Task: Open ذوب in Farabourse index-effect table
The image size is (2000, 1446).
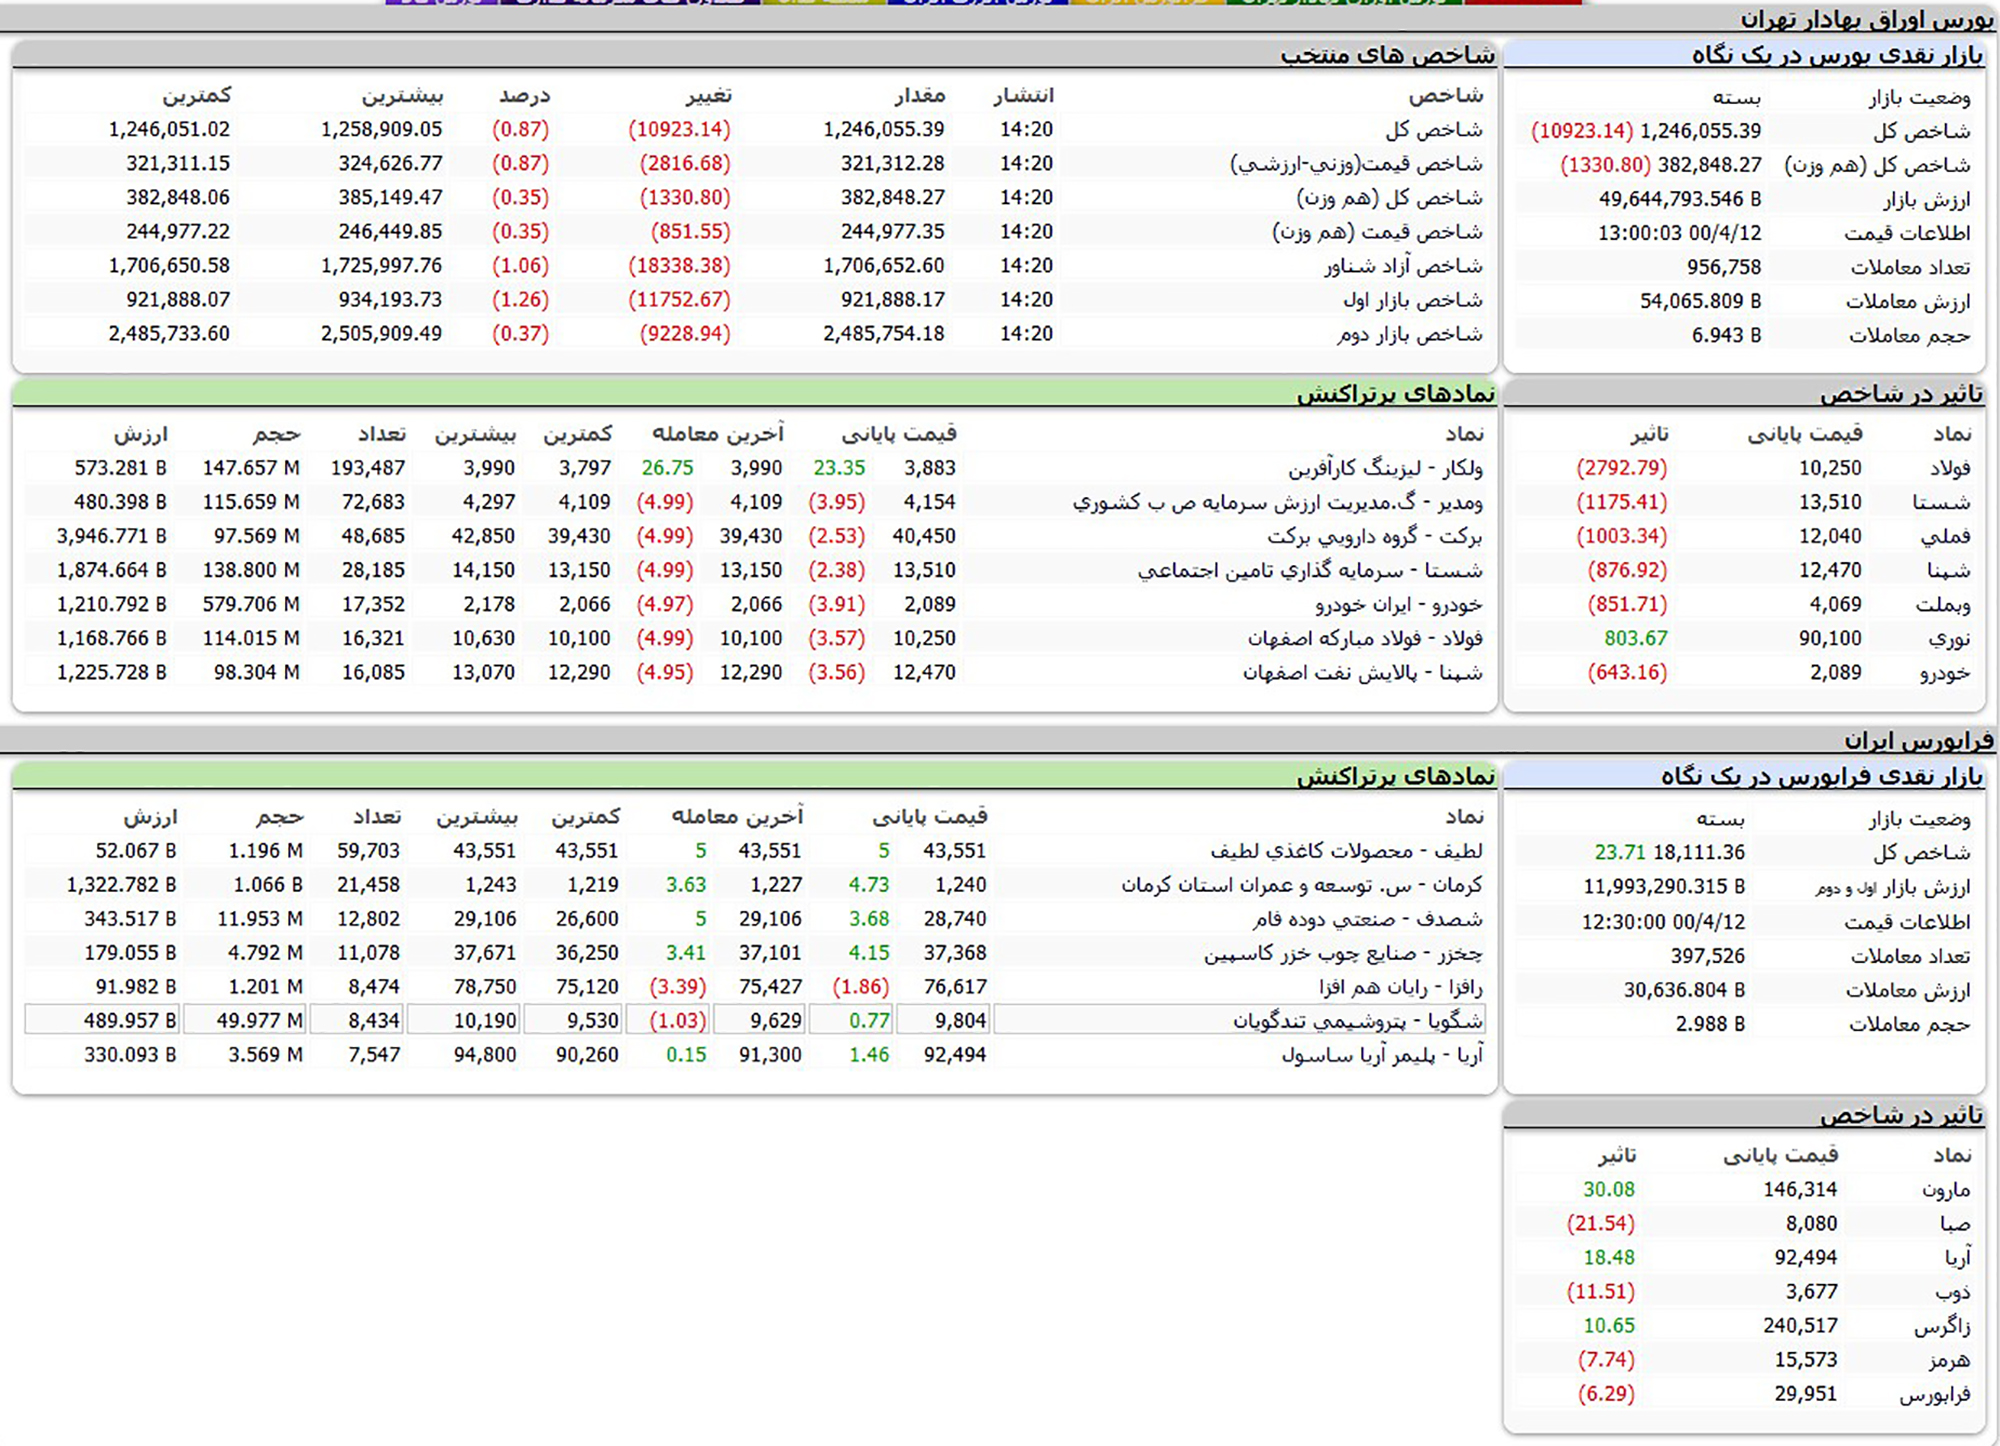Action: point(1952,1292)
